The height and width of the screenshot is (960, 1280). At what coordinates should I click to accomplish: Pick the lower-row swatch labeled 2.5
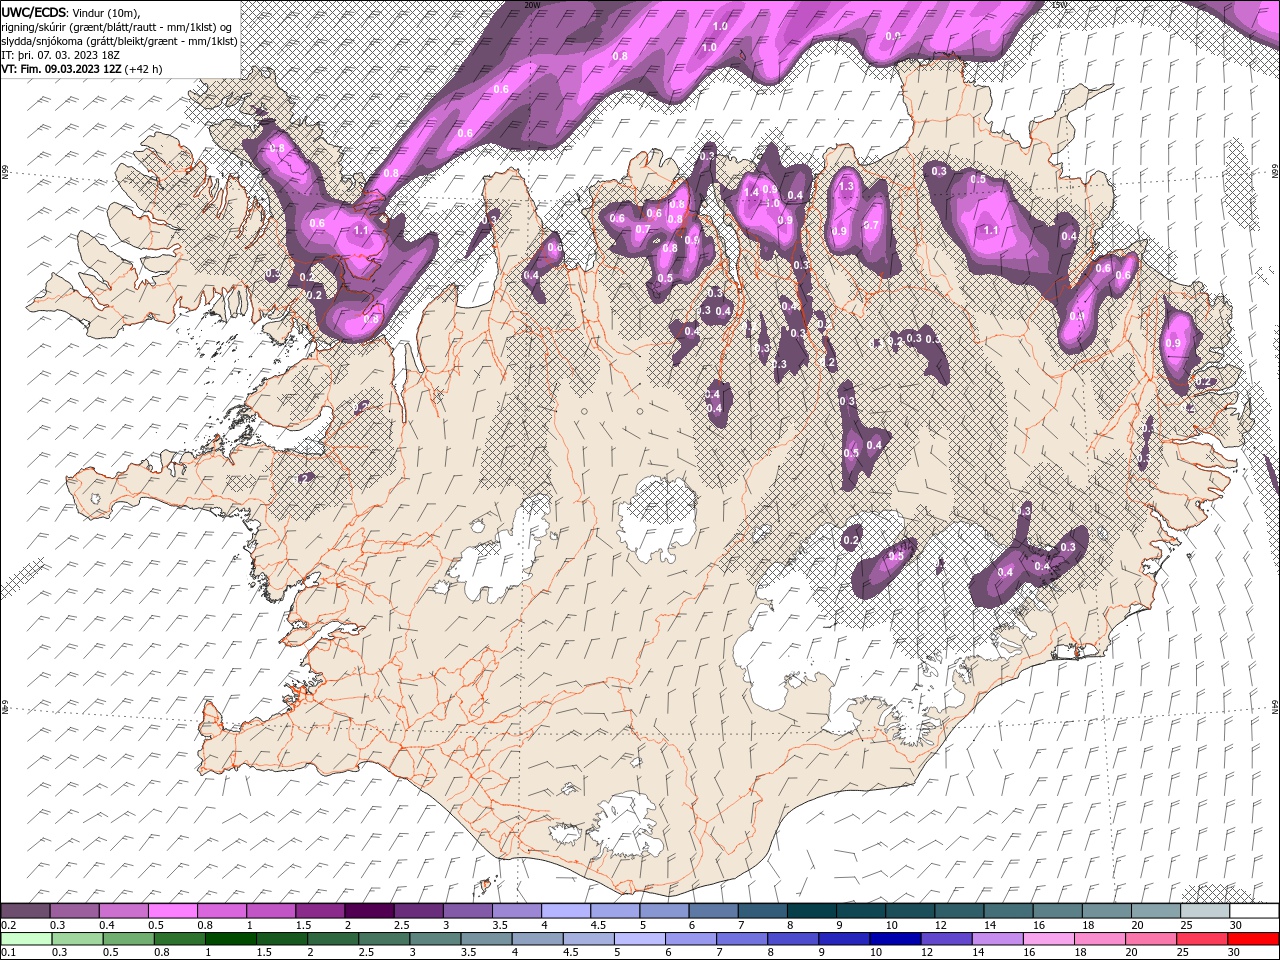point(384,938)
